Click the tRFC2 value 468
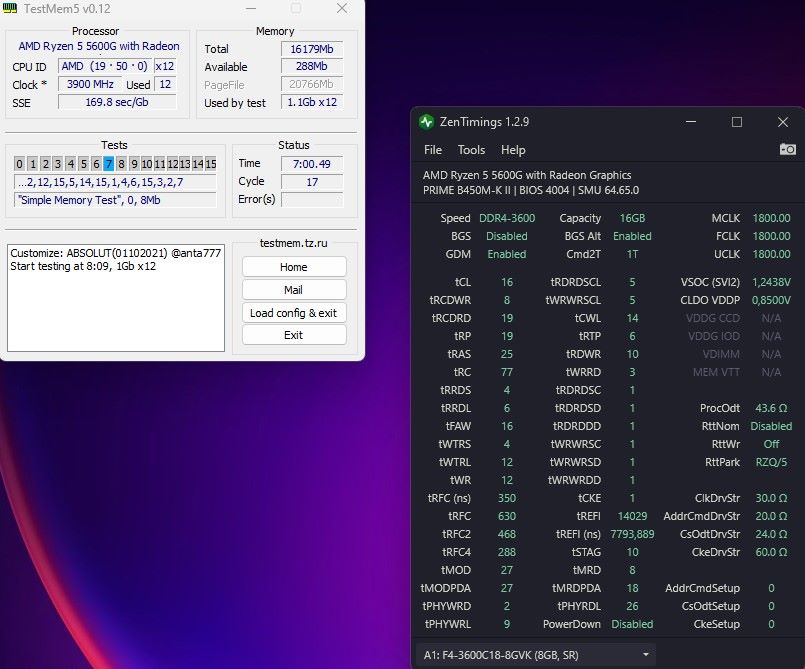The width and height of the screenshot is (805, 669). pos(507,534)
